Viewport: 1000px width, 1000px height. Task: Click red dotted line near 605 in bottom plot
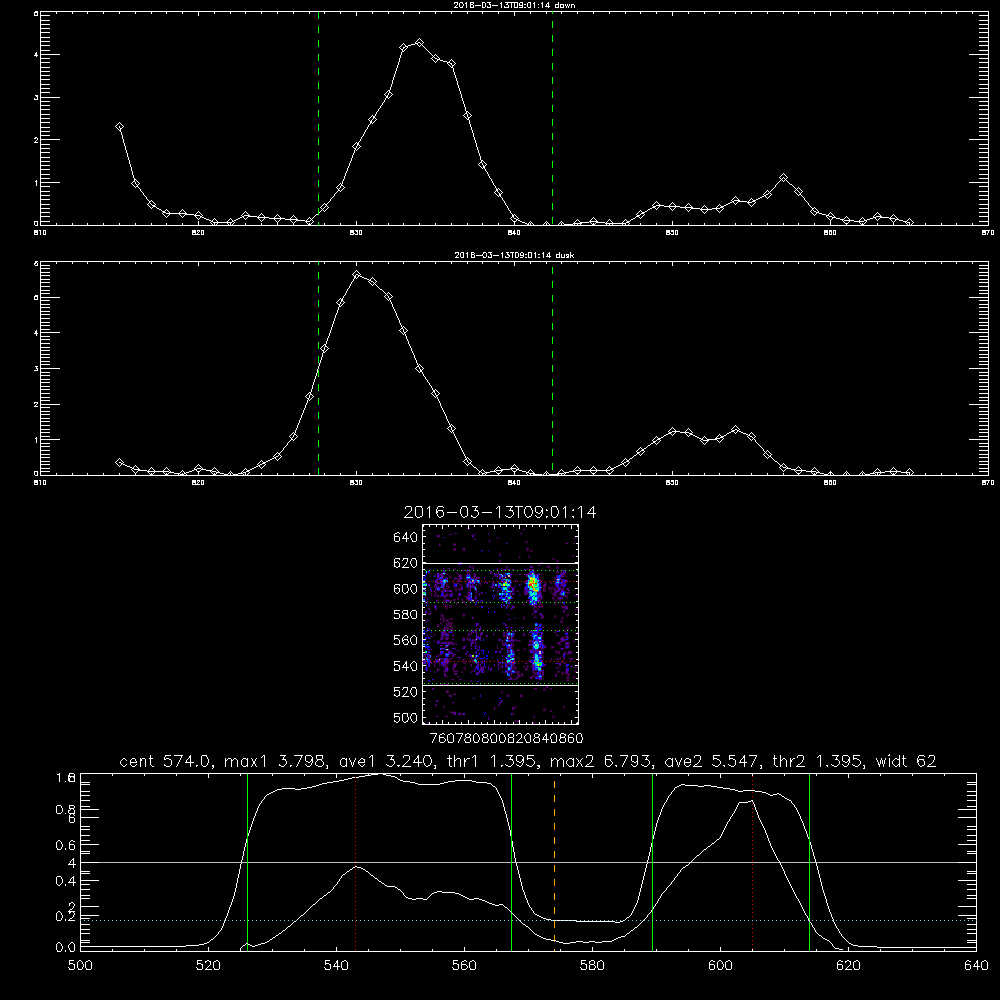(x=753, y=861)
